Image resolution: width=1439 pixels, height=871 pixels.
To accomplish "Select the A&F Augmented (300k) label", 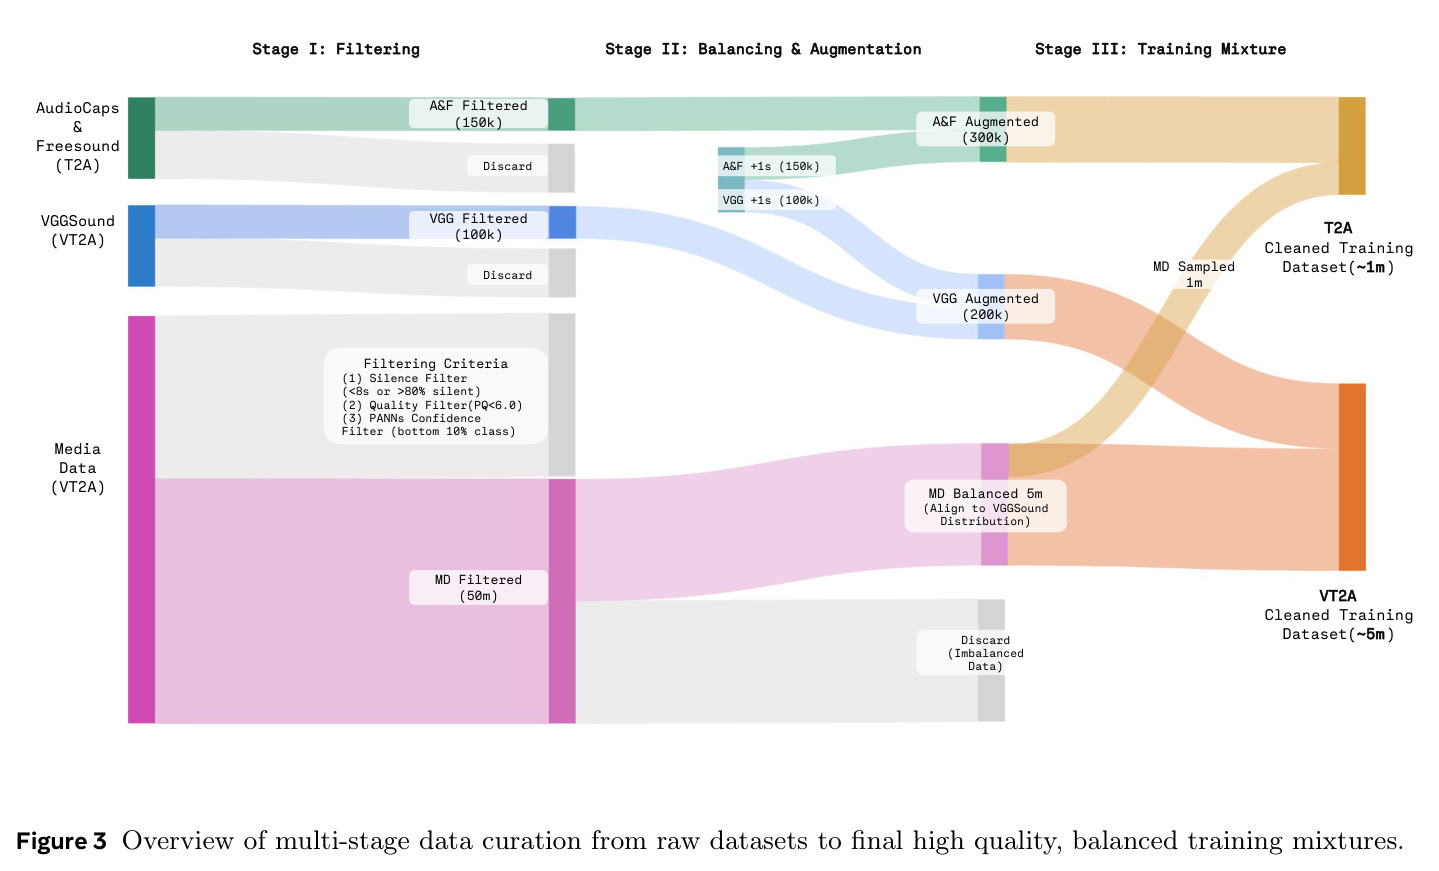I will 985,129.
